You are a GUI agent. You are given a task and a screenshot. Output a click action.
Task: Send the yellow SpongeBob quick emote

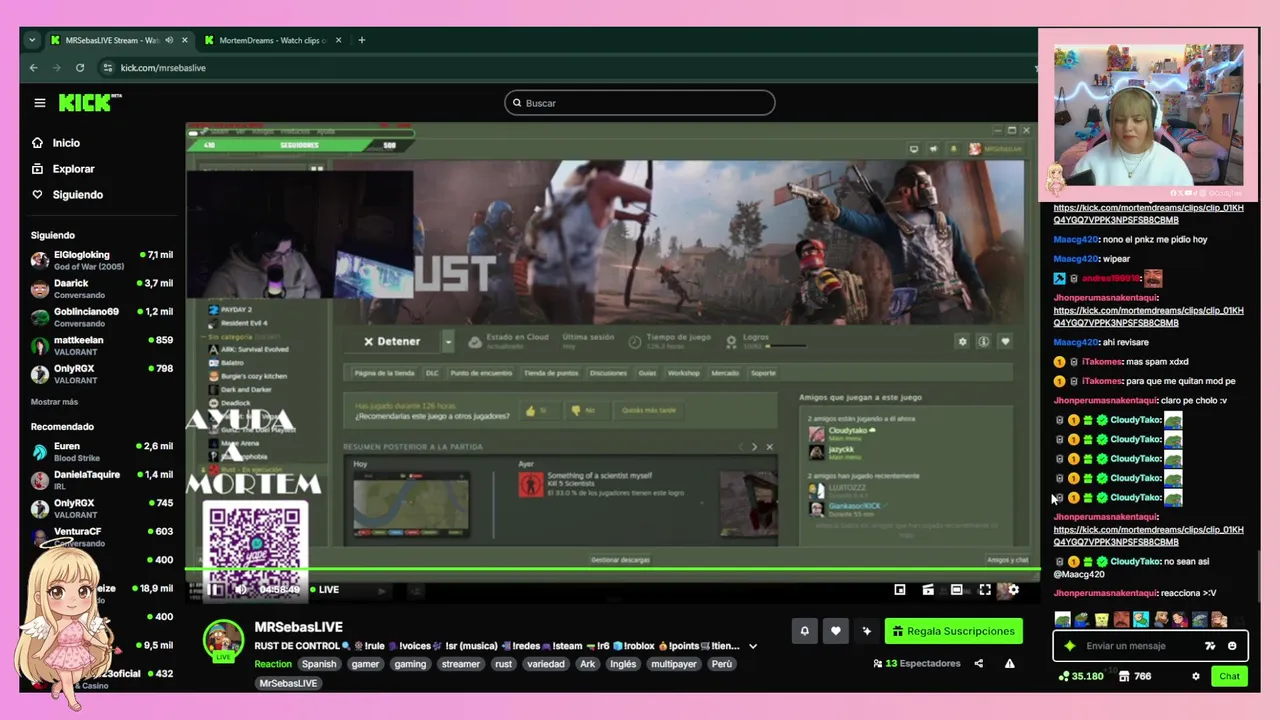pyautogui.click(x=1101, y=620)
